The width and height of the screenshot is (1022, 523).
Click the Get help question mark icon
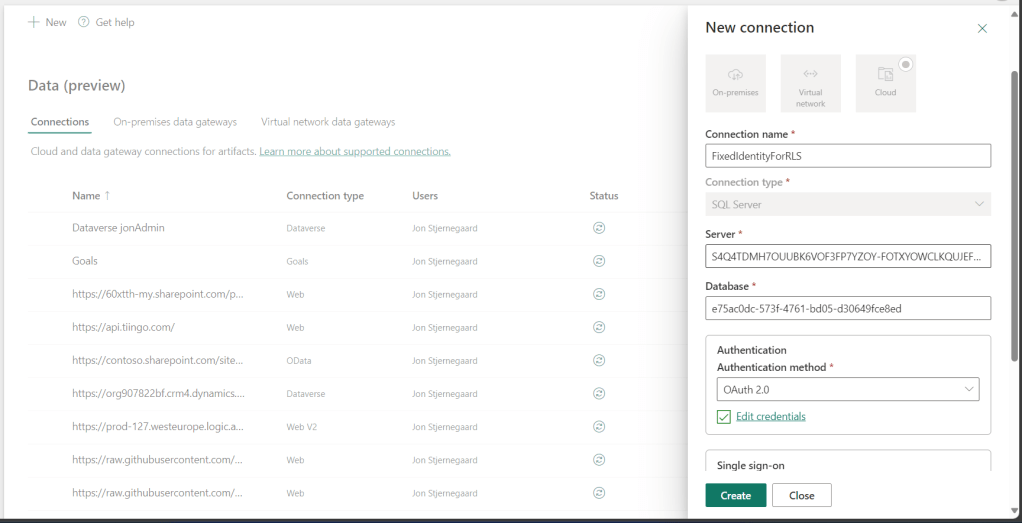tap(84, 22)
